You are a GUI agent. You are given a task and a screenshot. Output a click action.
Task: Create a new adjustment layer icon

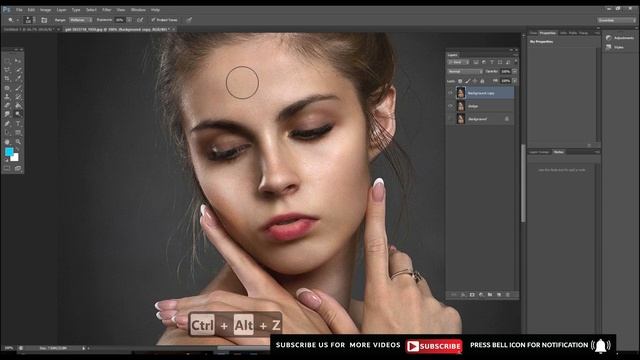(x=481, y=294)
